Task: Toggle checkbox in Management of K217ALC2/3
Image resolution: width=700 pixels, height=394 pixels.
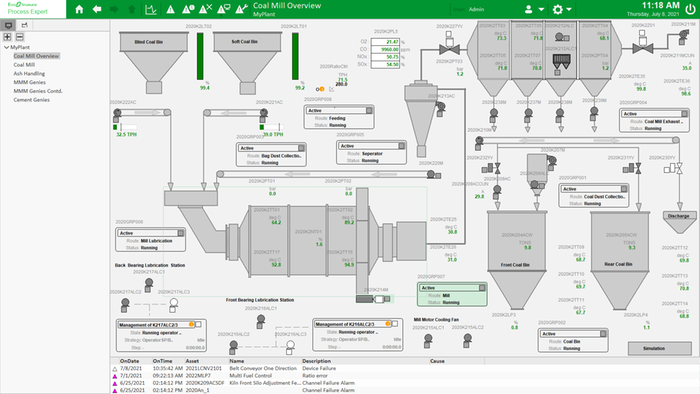Action: point(198,324)
